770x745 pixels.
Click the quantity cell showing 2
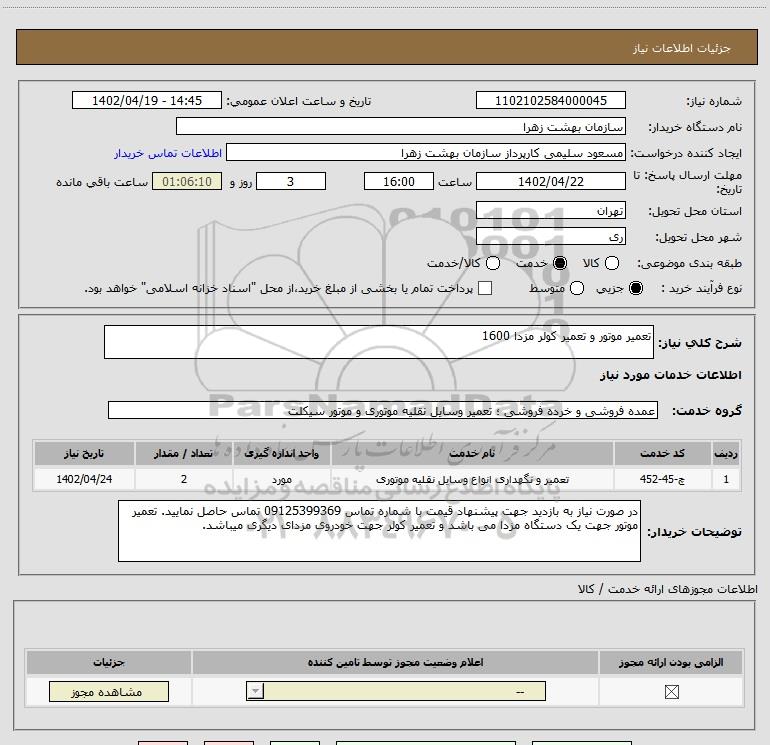pos(183,479)
